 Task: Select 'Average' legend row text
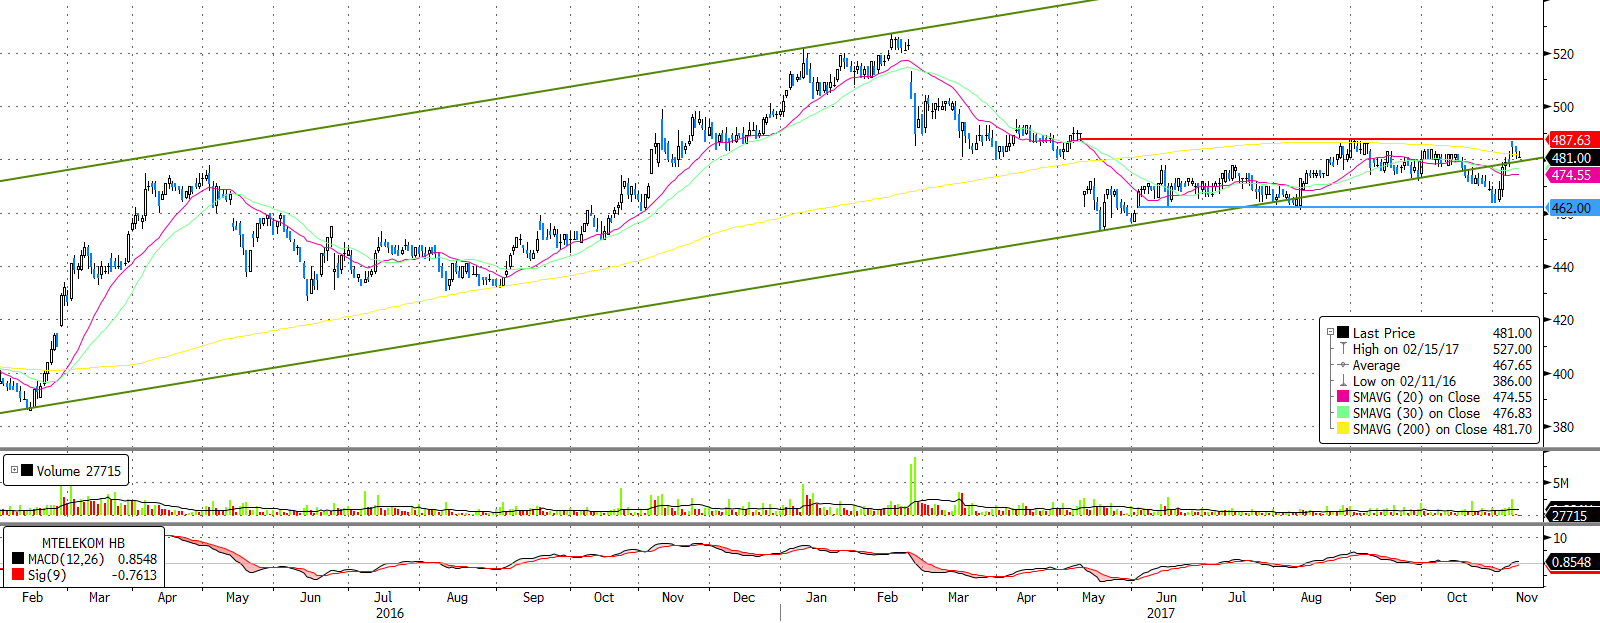(1376, 365)
